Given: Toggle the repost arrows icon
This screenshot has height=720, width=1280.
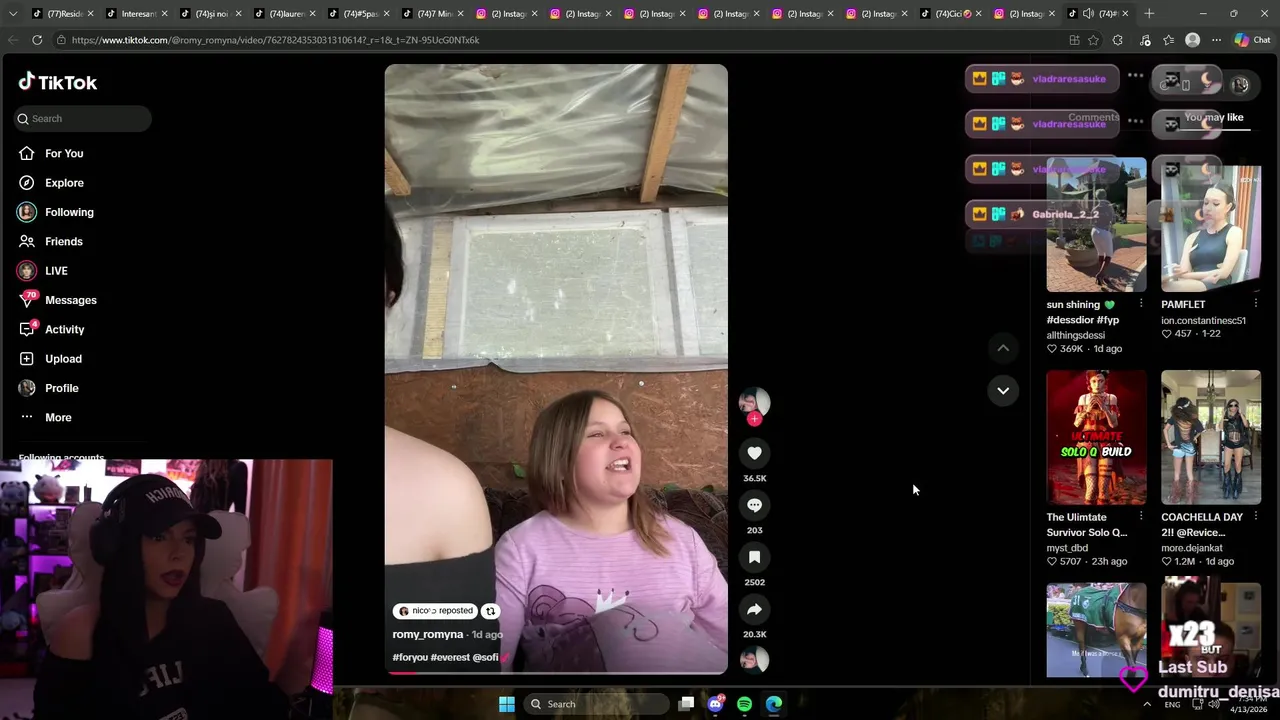Looking at the screenshot, I should point(490,610).
